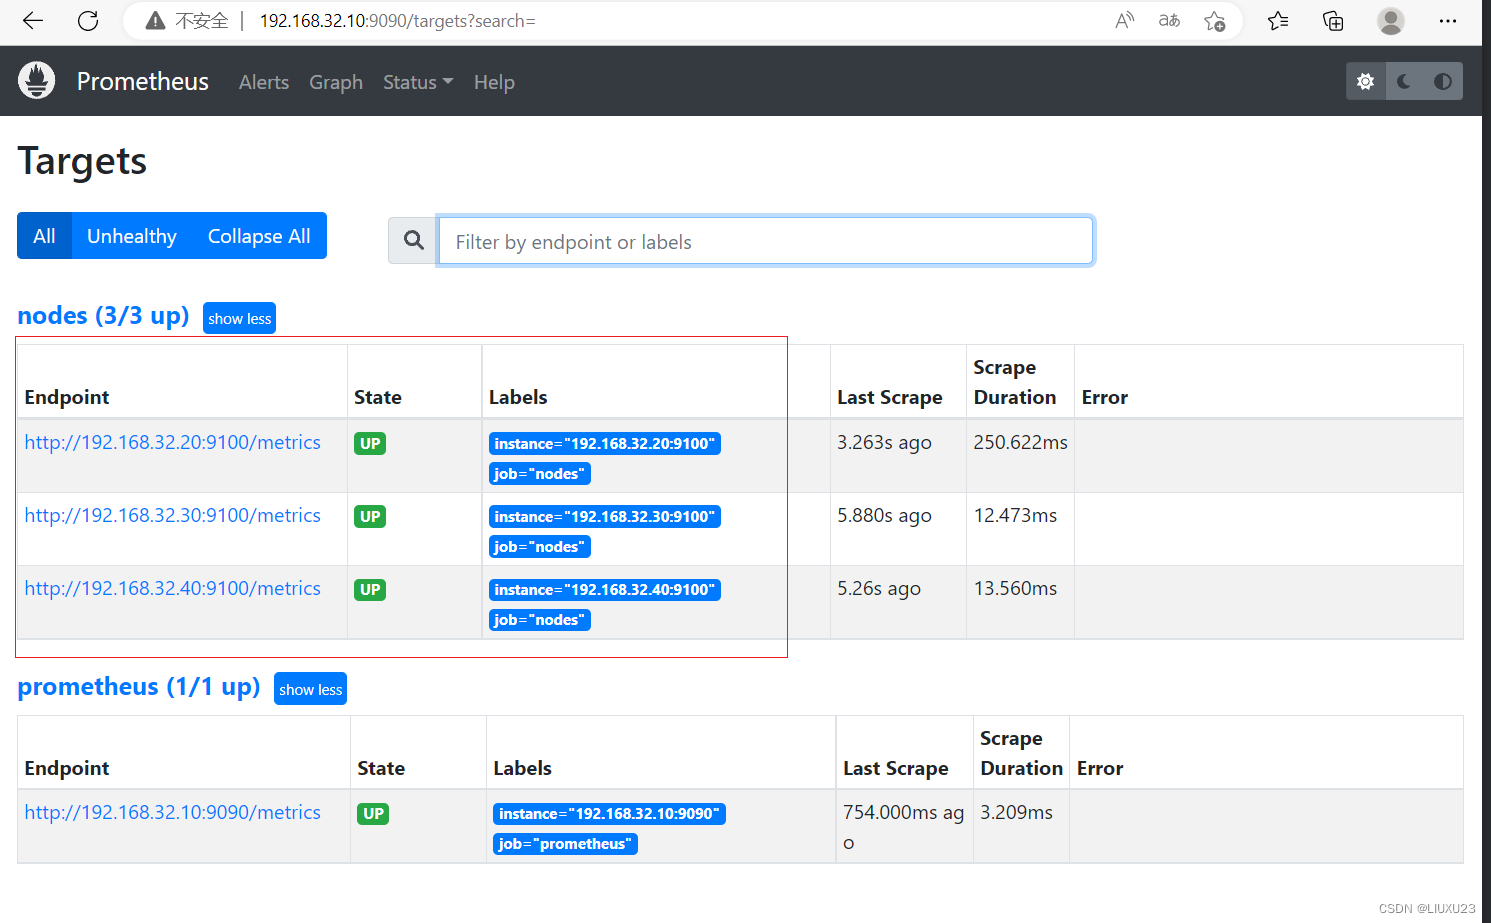The height and width of the screenshot is (923, 1491).
Task: Open the 192.168.32.20:9100 metrics endpoint link
Action: [x=173, y=442]
